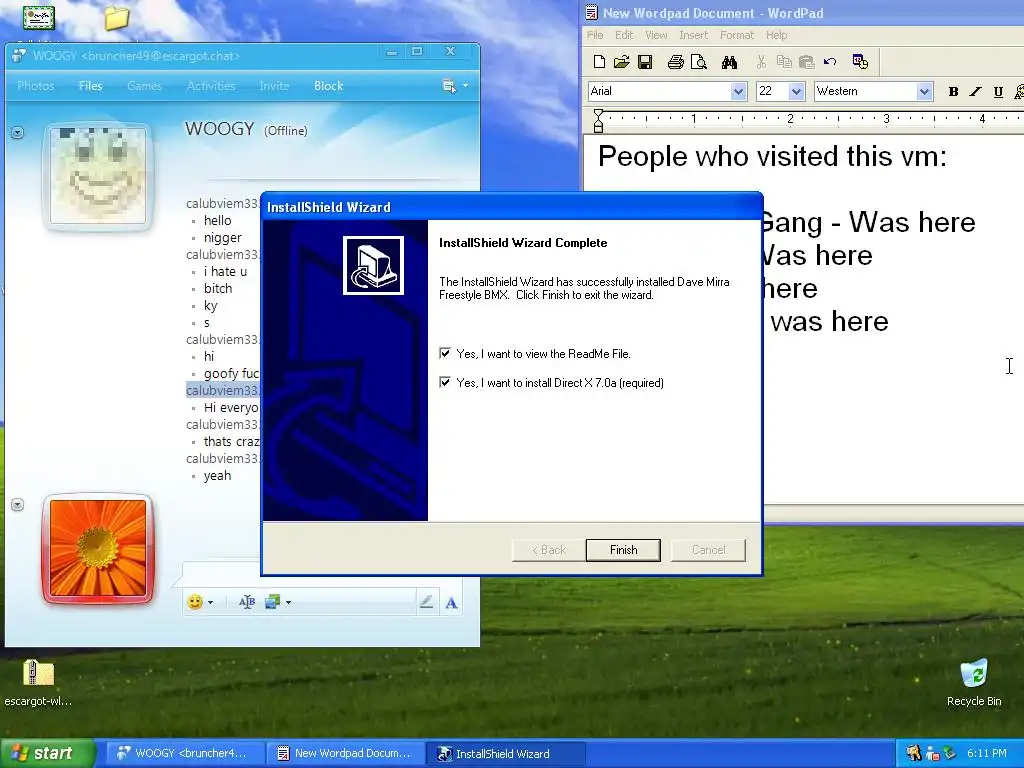
Task: Collapse your own display picture arrow toggle
Action: tap(18, 505)
